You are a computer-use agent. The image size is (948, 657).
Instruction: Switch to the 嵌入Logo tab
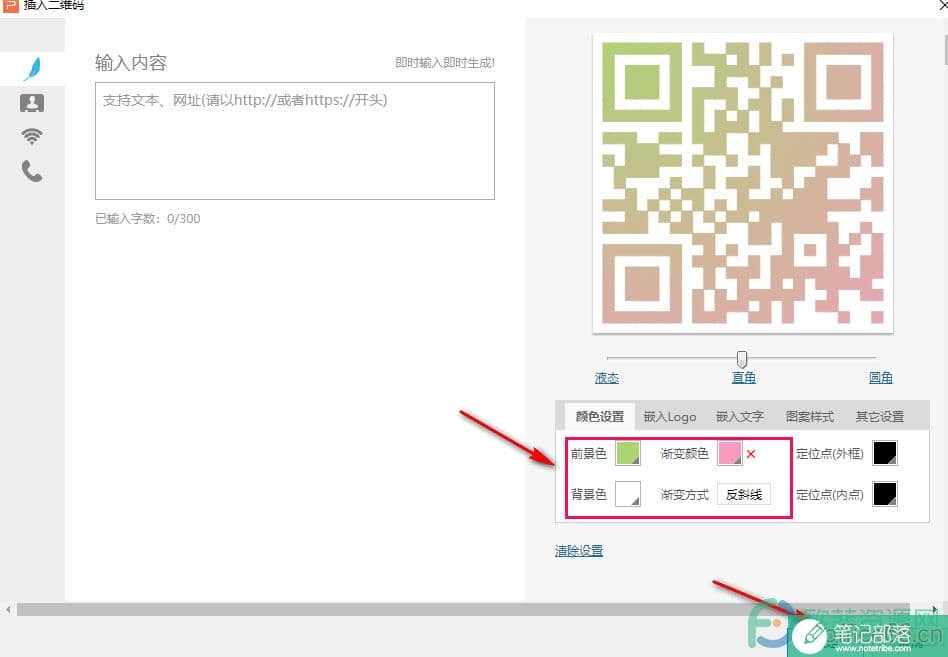pyautogui.click(x=670, y=416)
